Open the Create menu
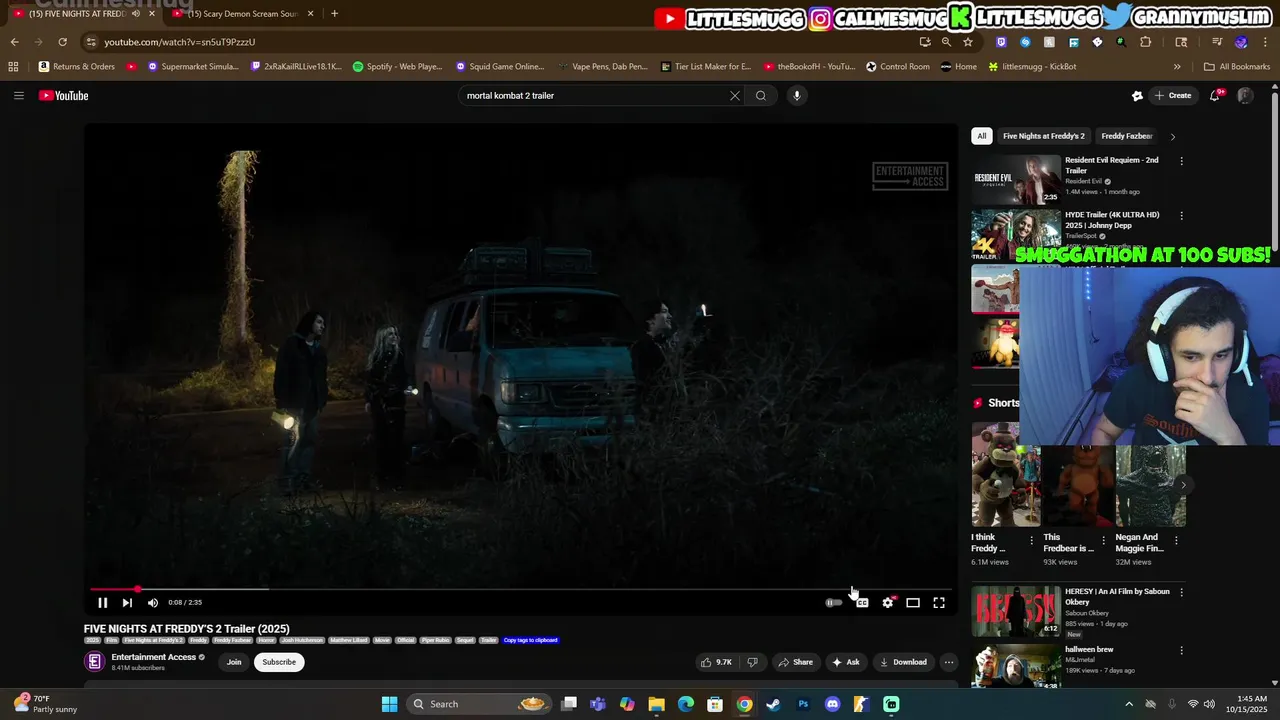1280x720 pixels. (x=1173, y=96)
